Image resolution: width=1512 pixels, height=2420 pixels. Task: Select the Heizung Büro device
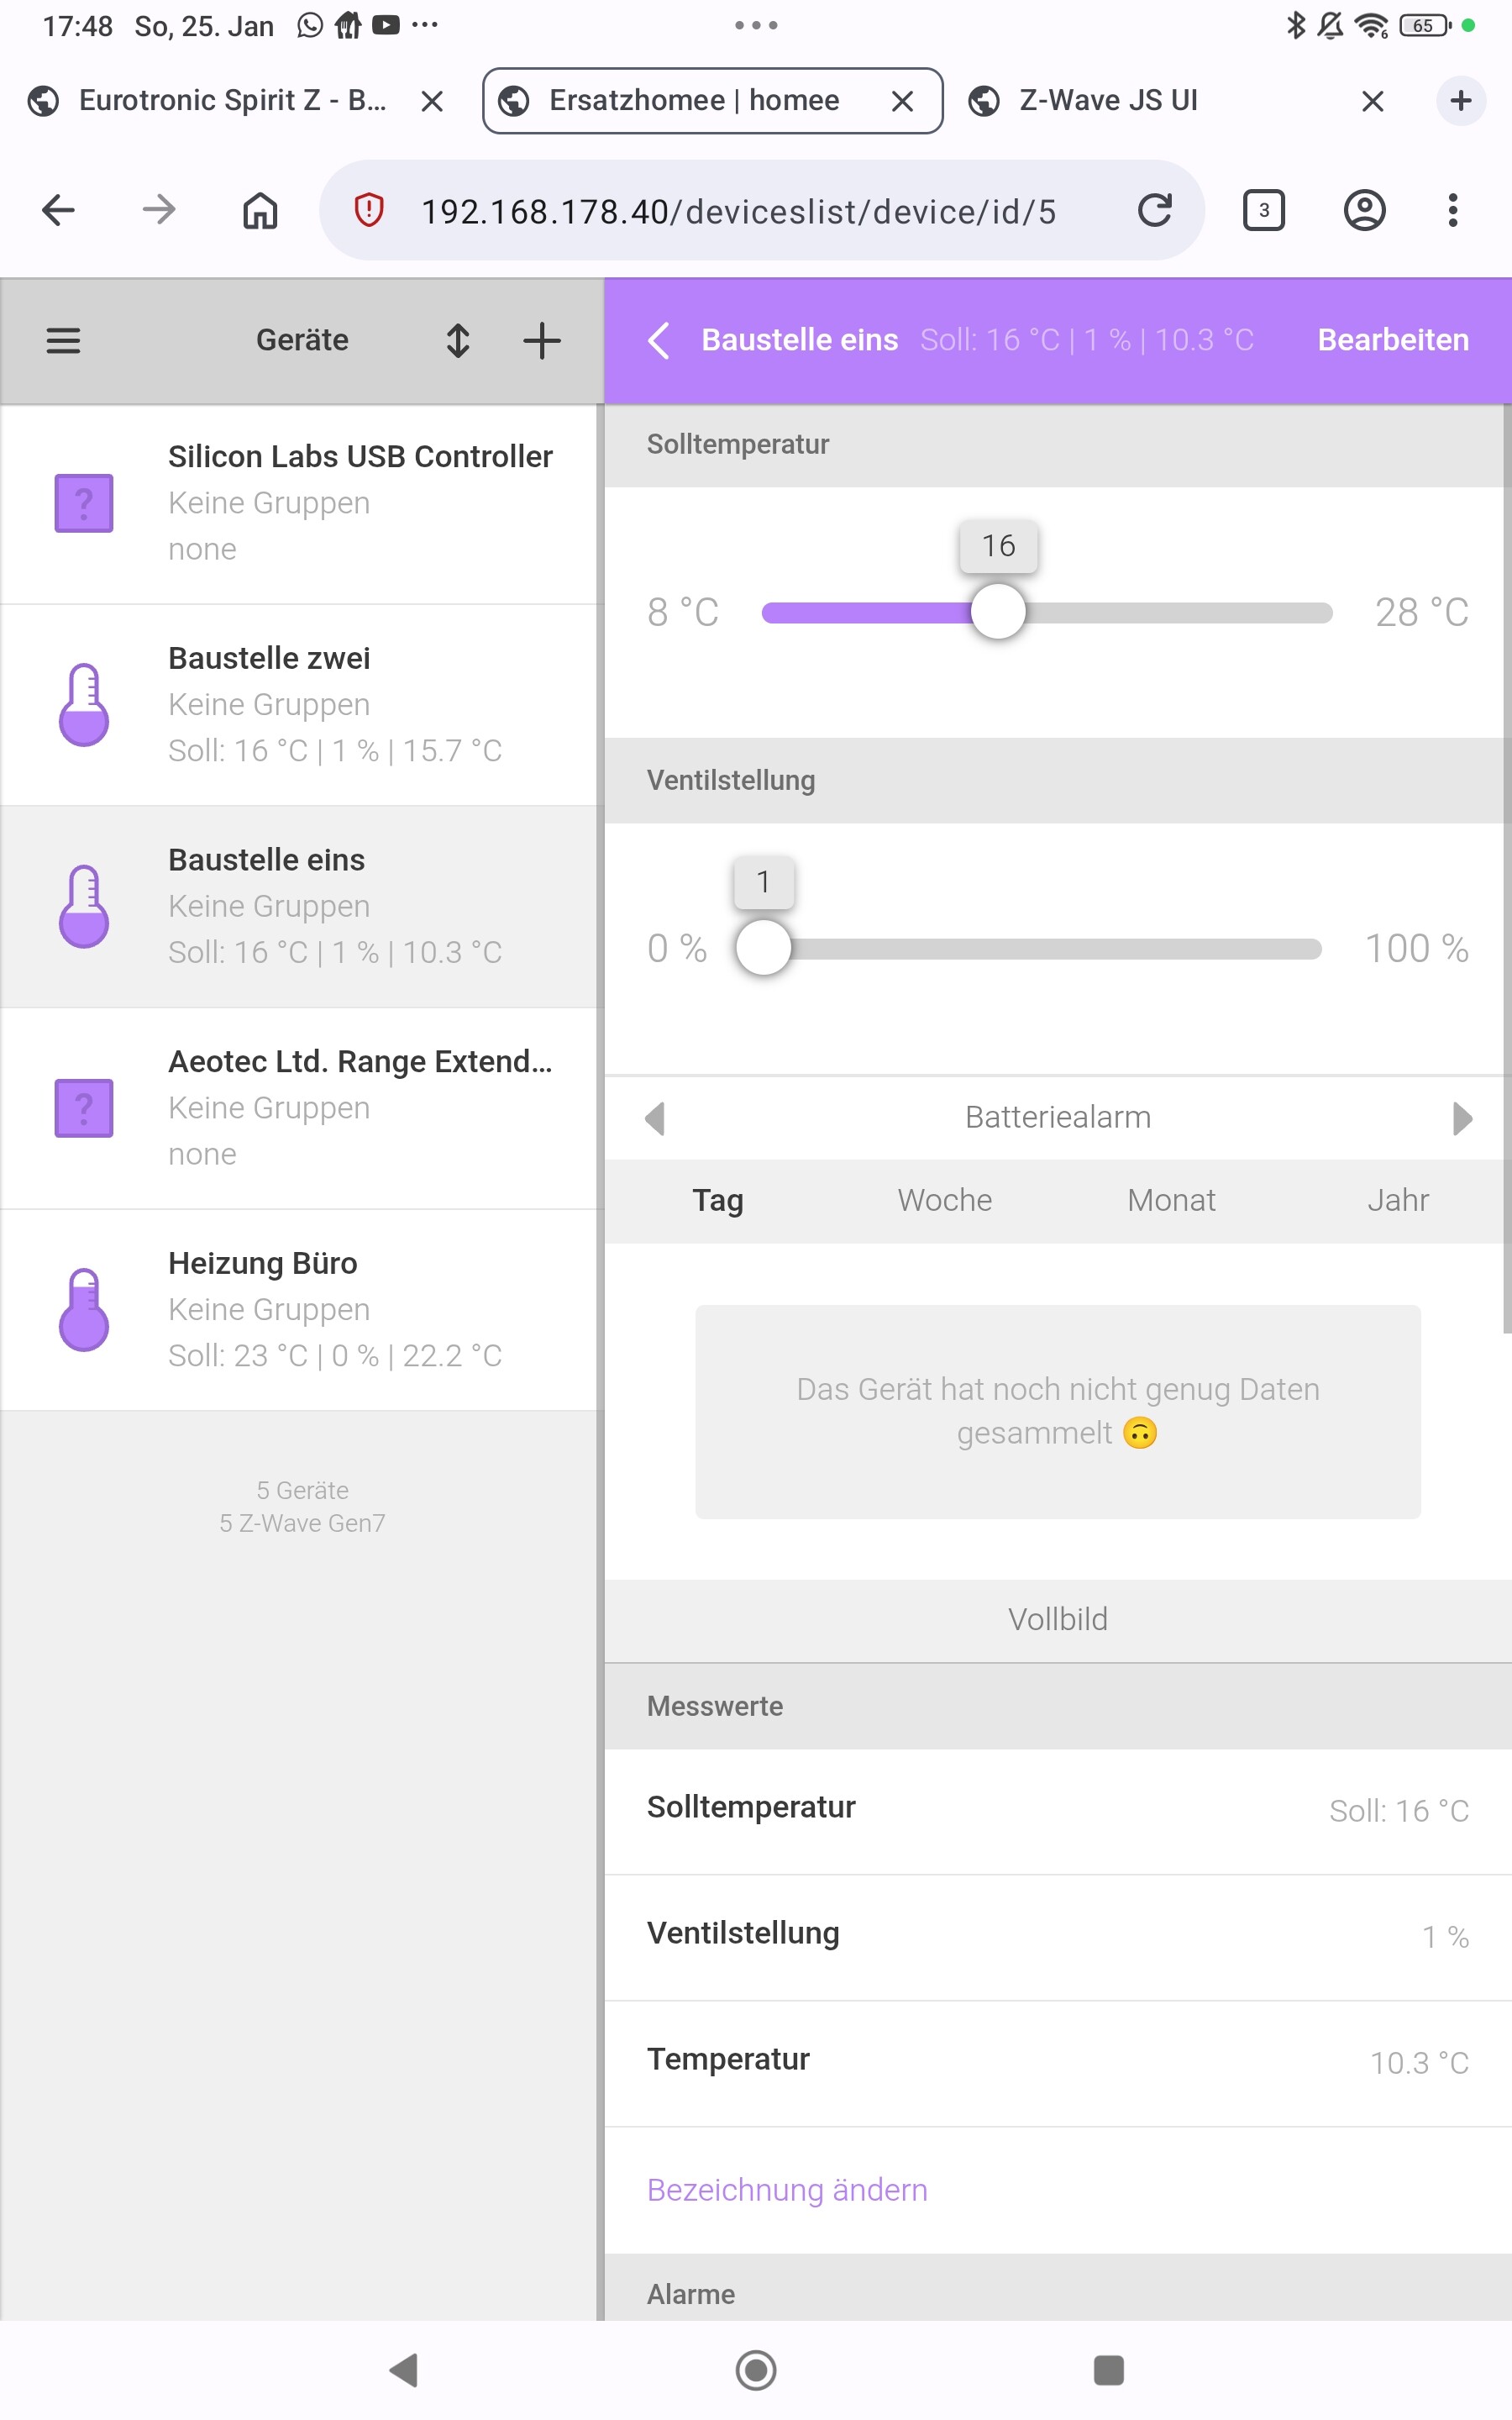click(300, 1309)
